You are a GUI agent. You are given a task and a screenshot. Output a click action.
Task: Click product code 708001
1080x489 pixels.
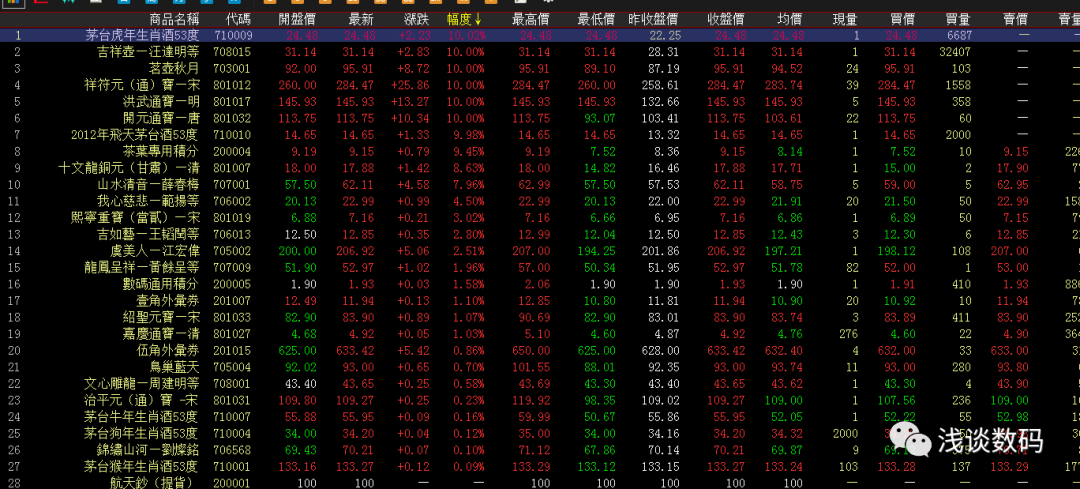233,383
